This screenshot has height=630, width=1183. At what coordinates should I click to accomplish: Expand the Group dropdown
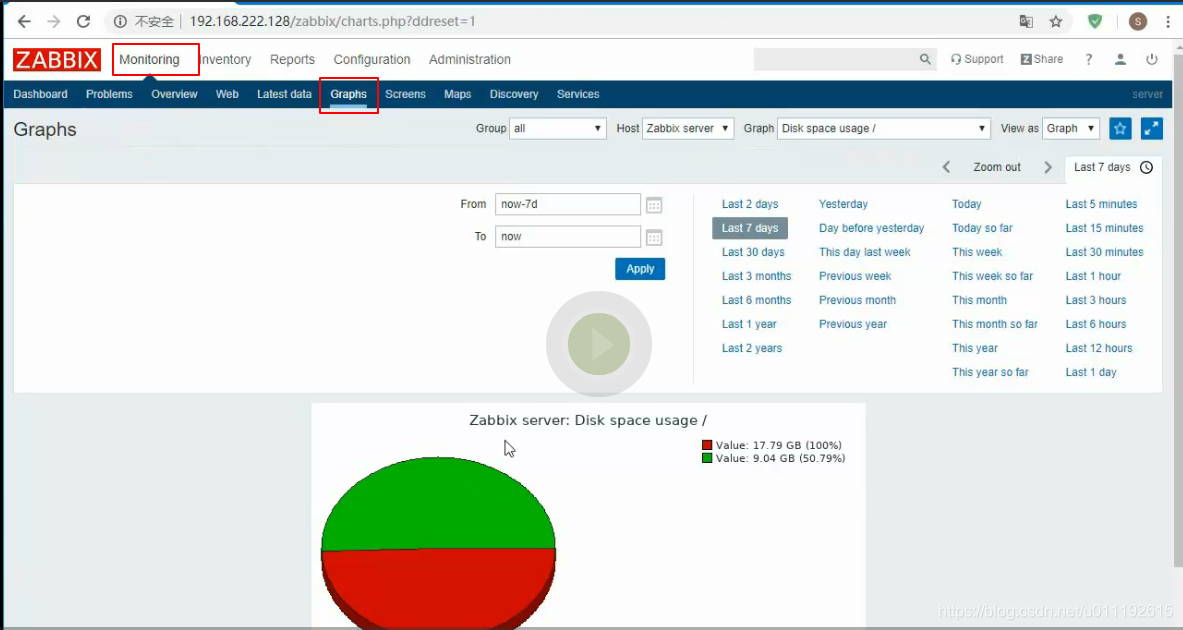(558, 128)
